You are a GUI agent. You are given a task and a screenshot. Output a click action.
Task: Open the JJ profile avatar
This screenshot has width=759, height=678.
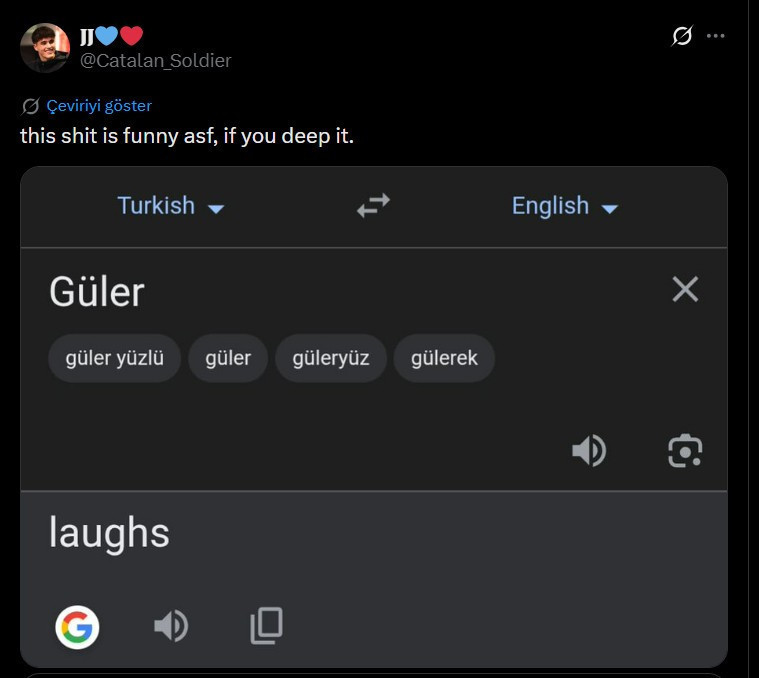coord(45,48)
